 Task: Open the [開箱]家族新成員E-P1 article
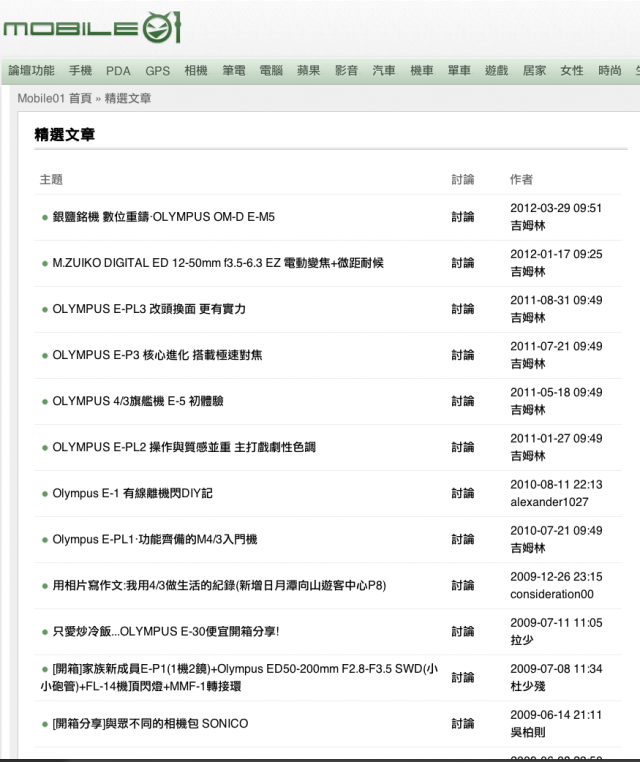coord(239,677)
